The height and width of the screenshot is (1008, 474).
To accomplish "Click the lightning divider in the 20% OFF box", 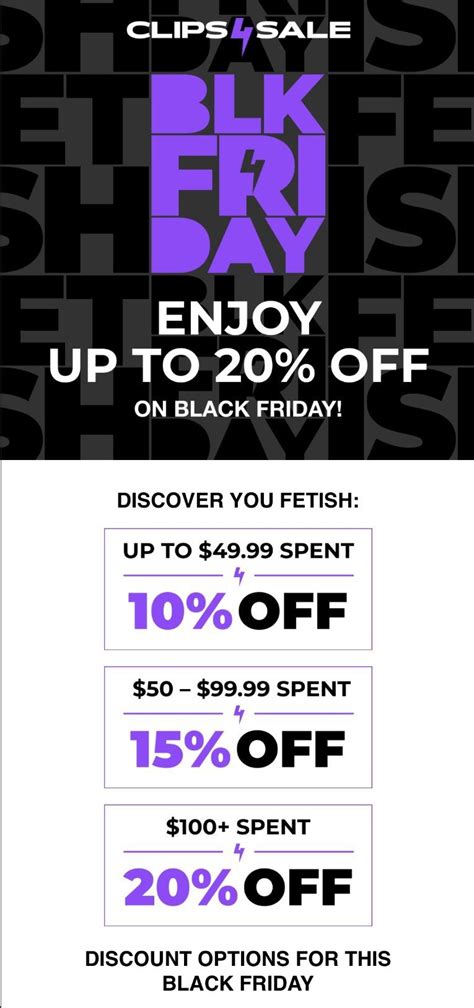I will point(239,852).
